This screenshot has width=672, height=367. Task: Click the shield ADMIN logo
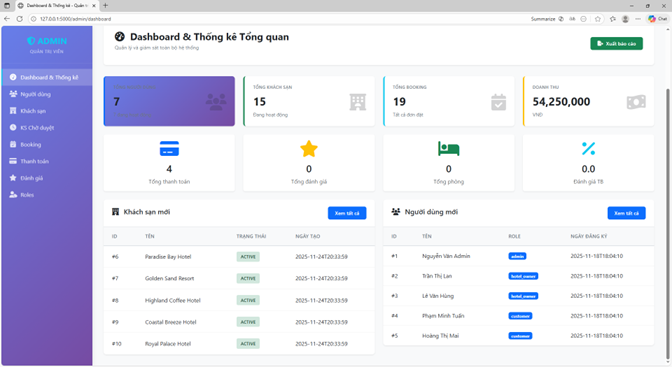pyautogui.click(x=47, y=41)
